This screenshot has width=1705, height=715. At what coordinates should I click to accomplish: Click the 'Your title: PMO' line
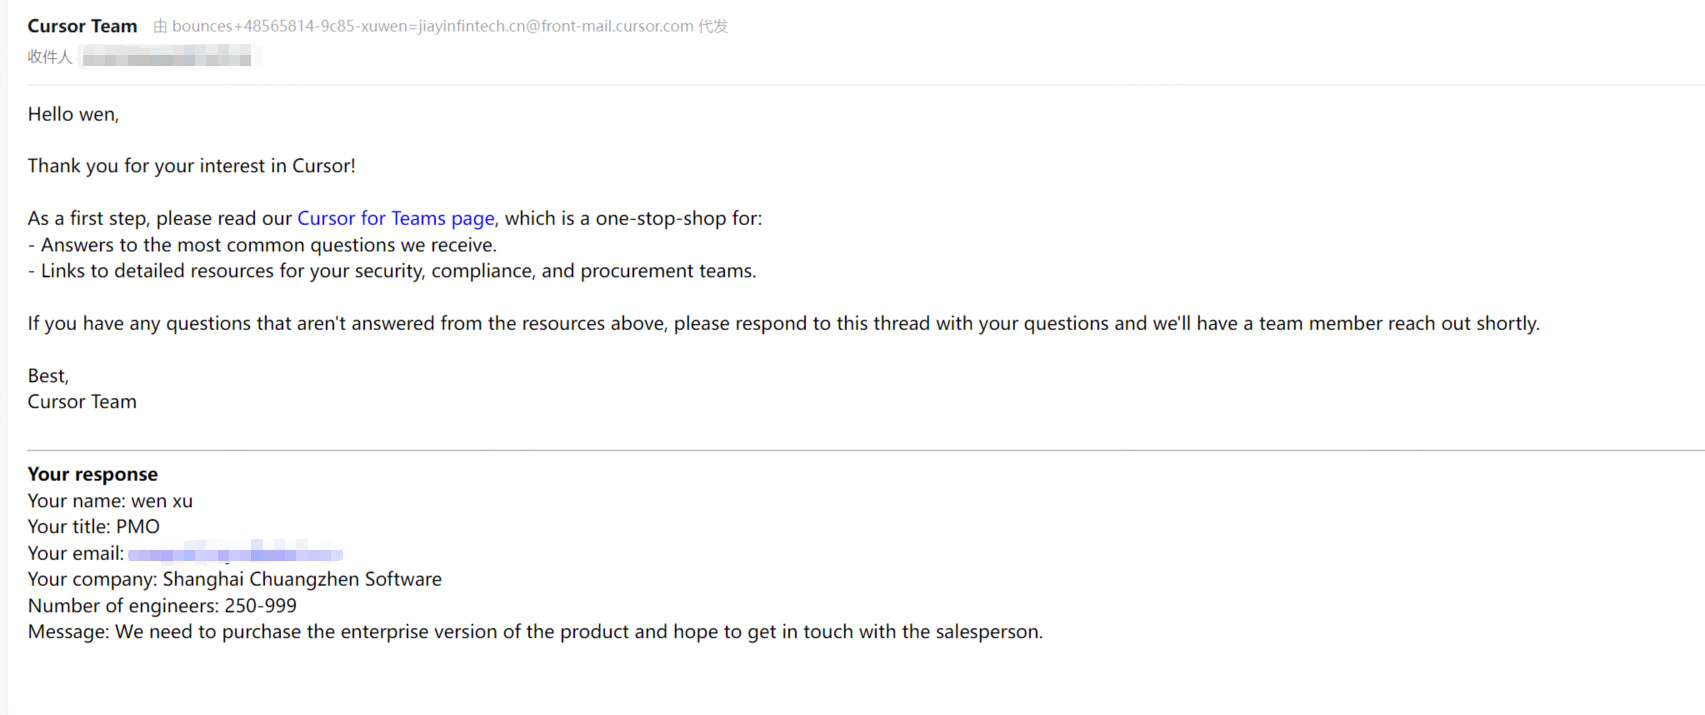[93, 527]
